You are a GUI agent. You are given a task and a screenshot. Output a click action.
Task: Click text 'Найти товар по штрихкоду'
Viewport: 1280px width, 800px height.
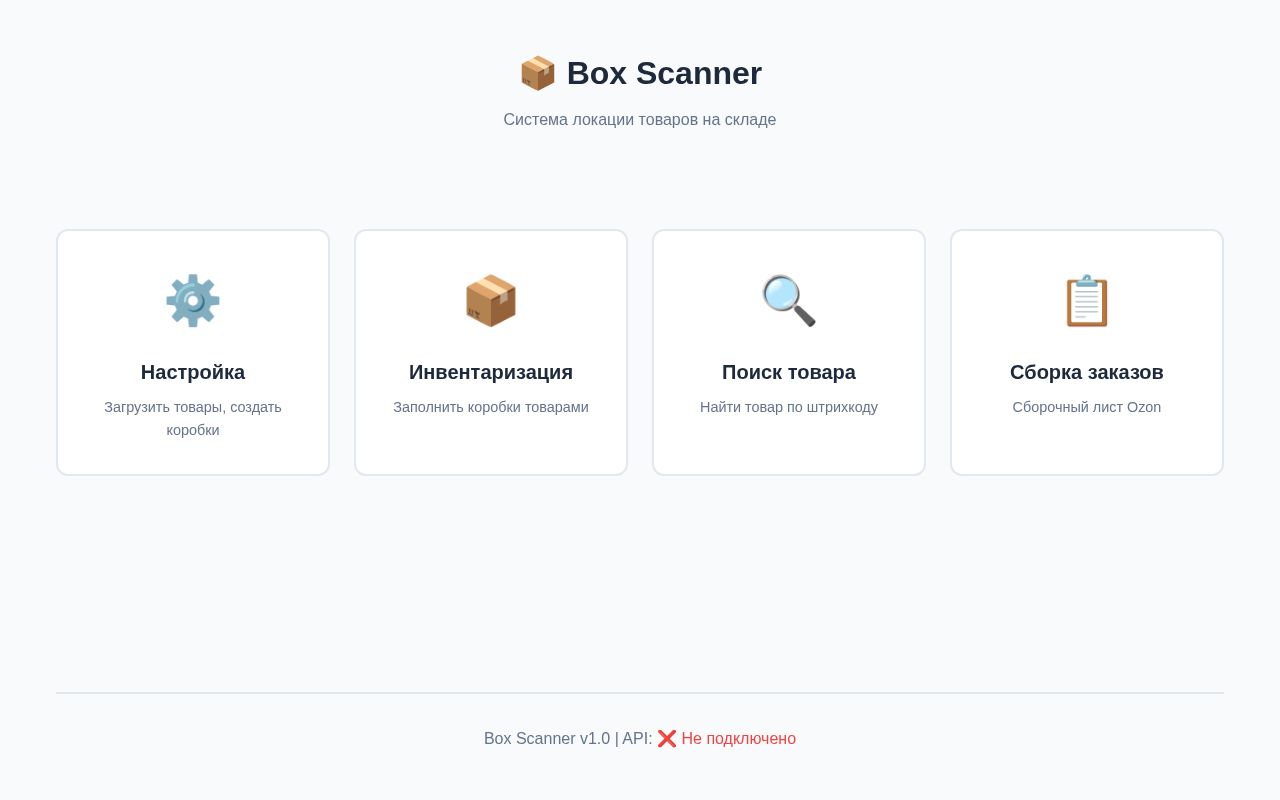coord(789,407)
